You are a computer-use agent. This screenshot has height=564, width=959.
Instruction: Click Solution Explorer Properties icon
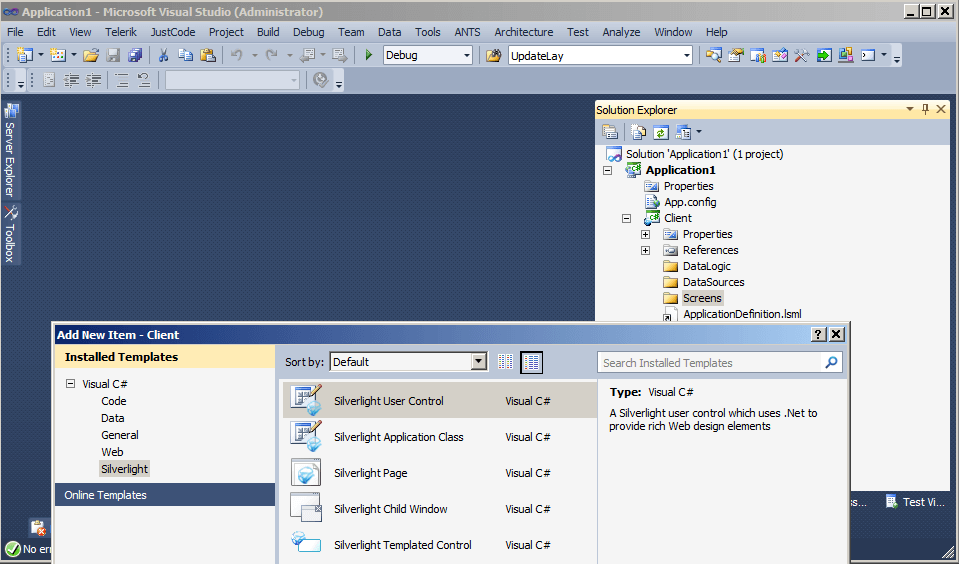point(610,132)
